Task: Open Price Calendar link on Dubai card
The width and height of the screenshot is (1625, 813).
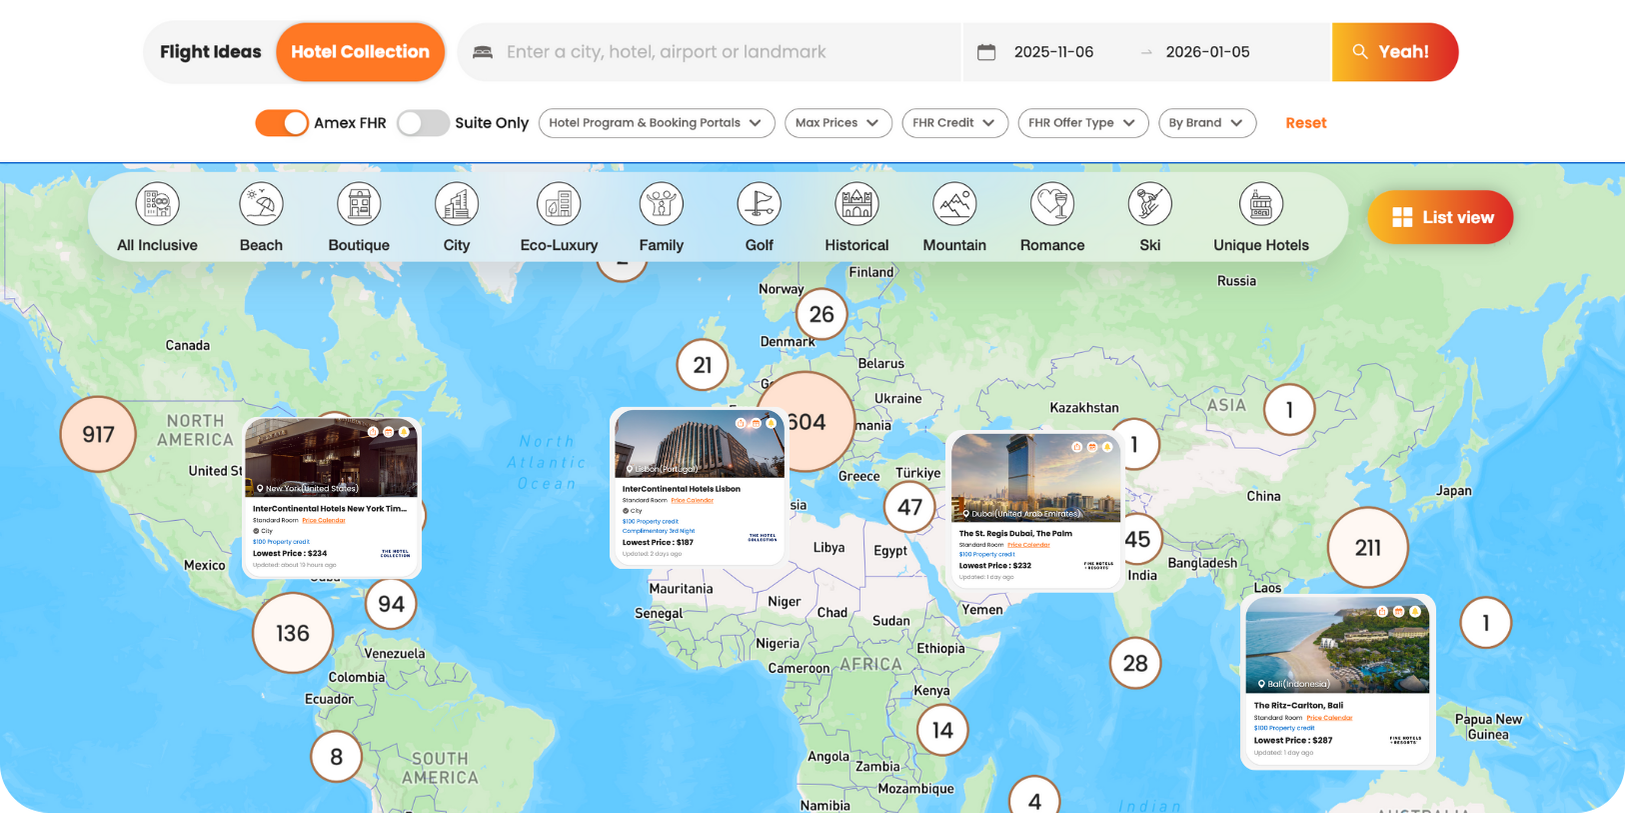Action: click(1028, 545)
